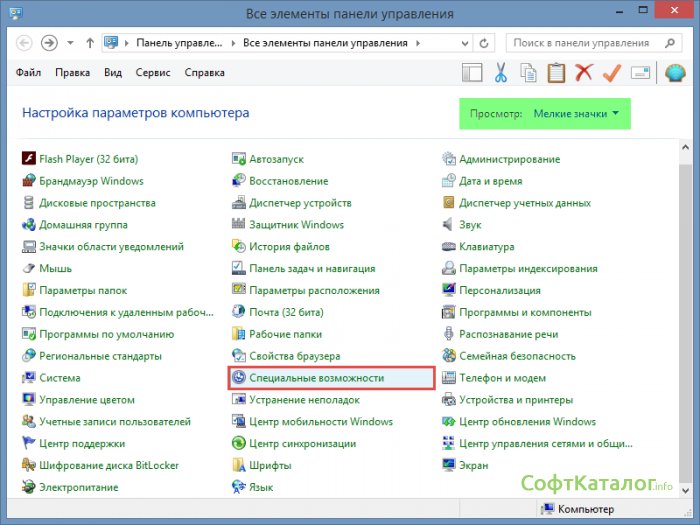Click the Cut scissors toolbar icon
This screenshot has width=700, height=525.
pos(501,73)
